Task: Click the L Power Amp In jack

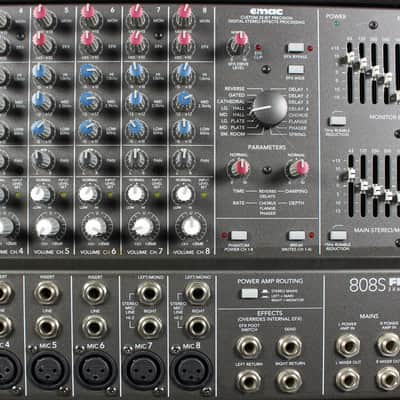Action: click(x=348, y=345)
